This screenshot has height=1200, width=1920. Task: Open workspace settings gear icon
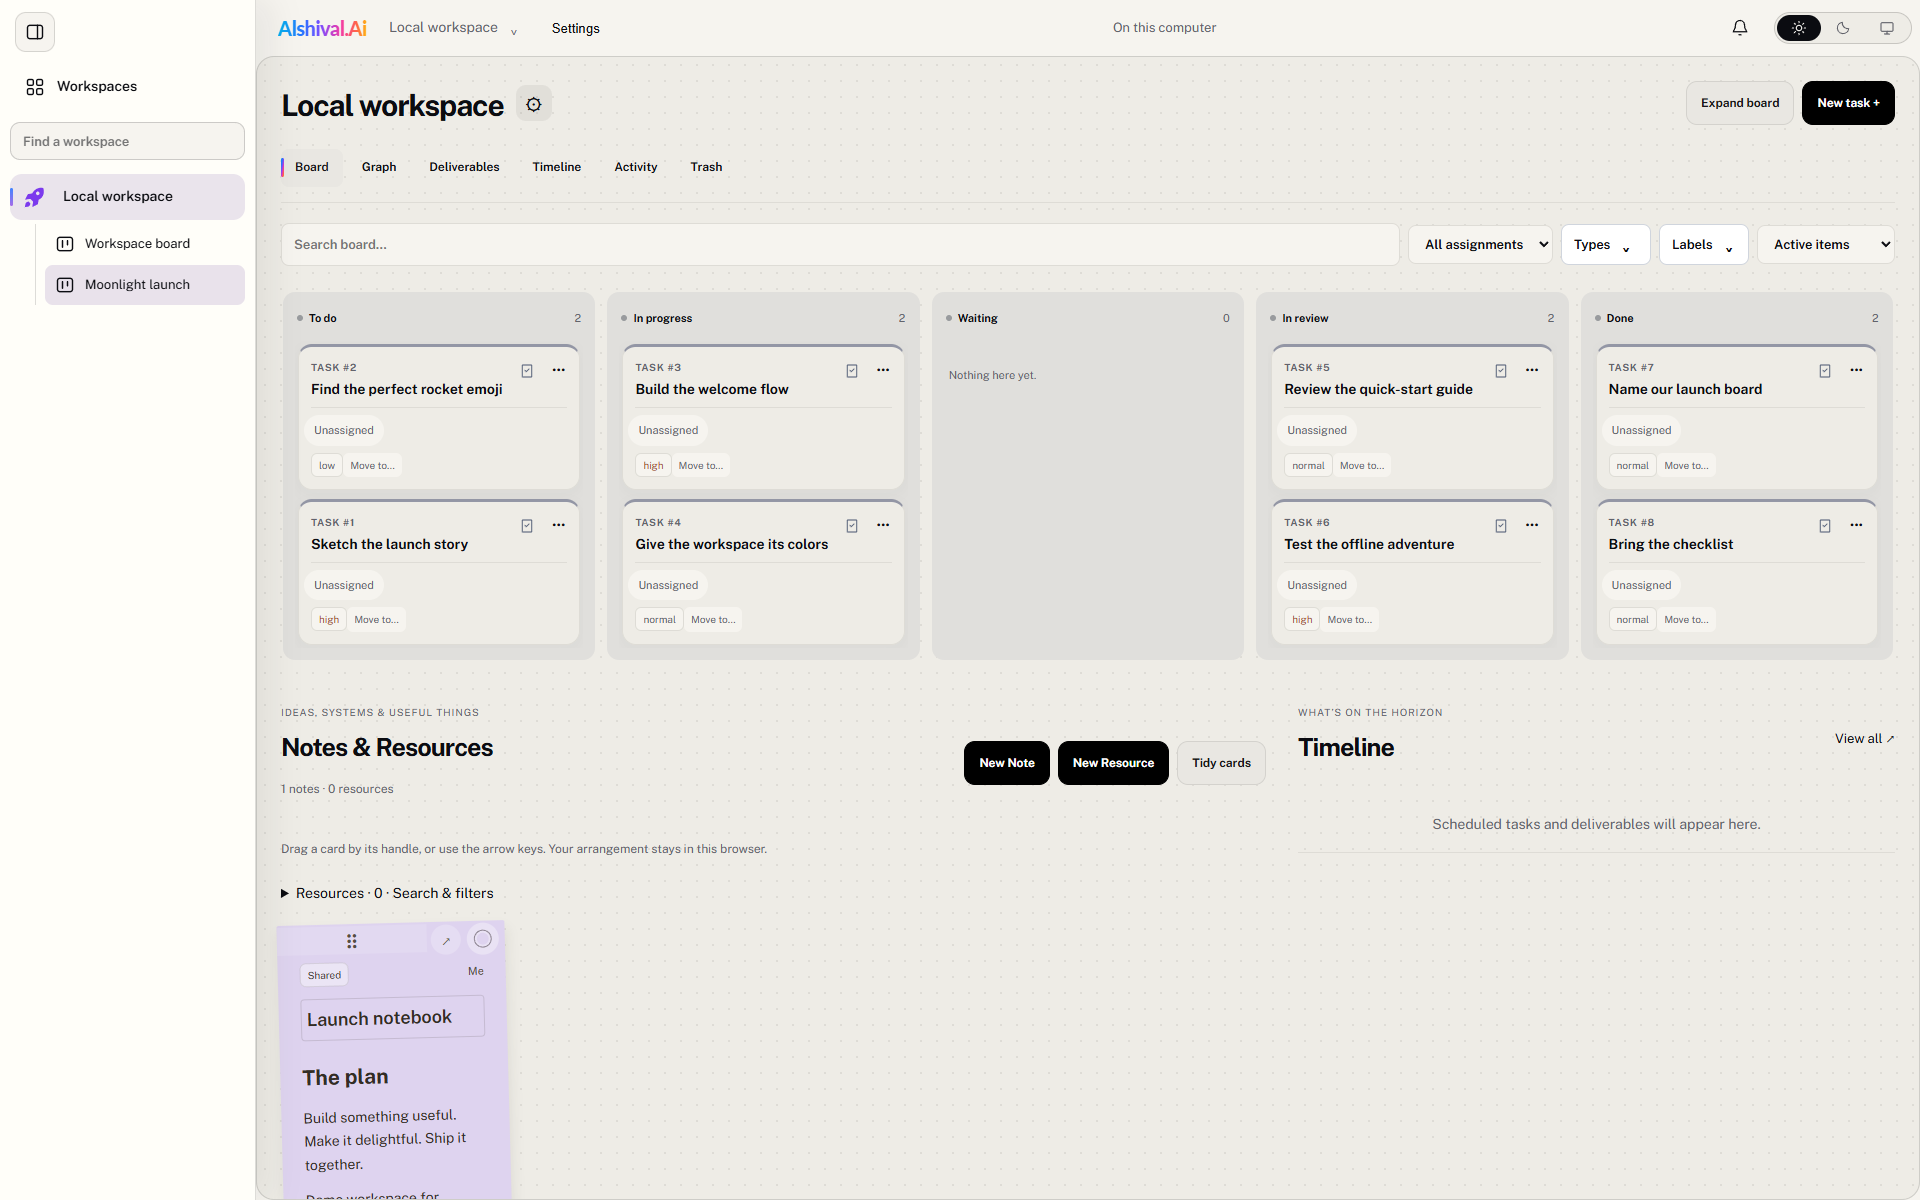coord(534,104)
